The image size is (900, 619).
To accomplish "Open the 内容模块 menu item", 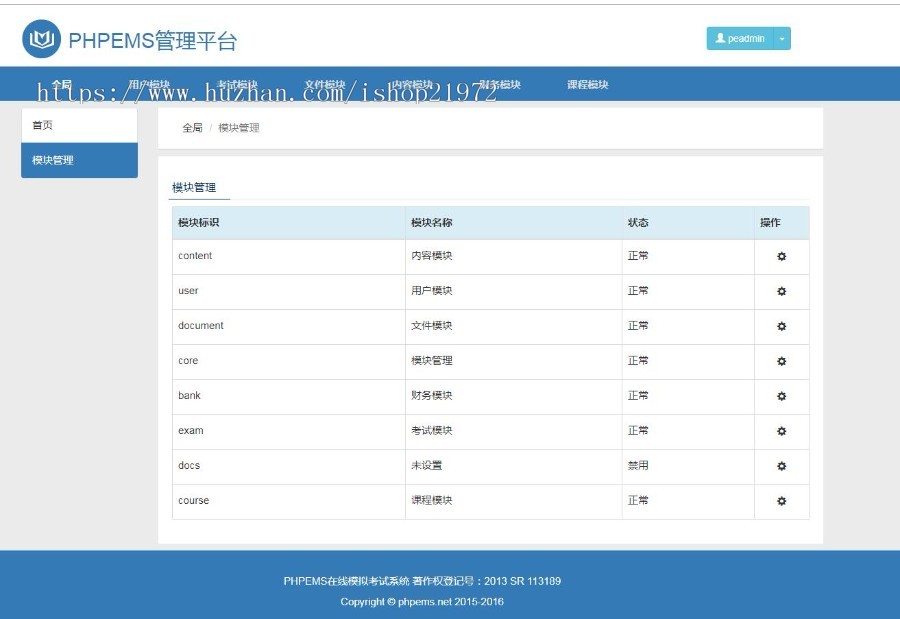I will (x=413, y=85).
